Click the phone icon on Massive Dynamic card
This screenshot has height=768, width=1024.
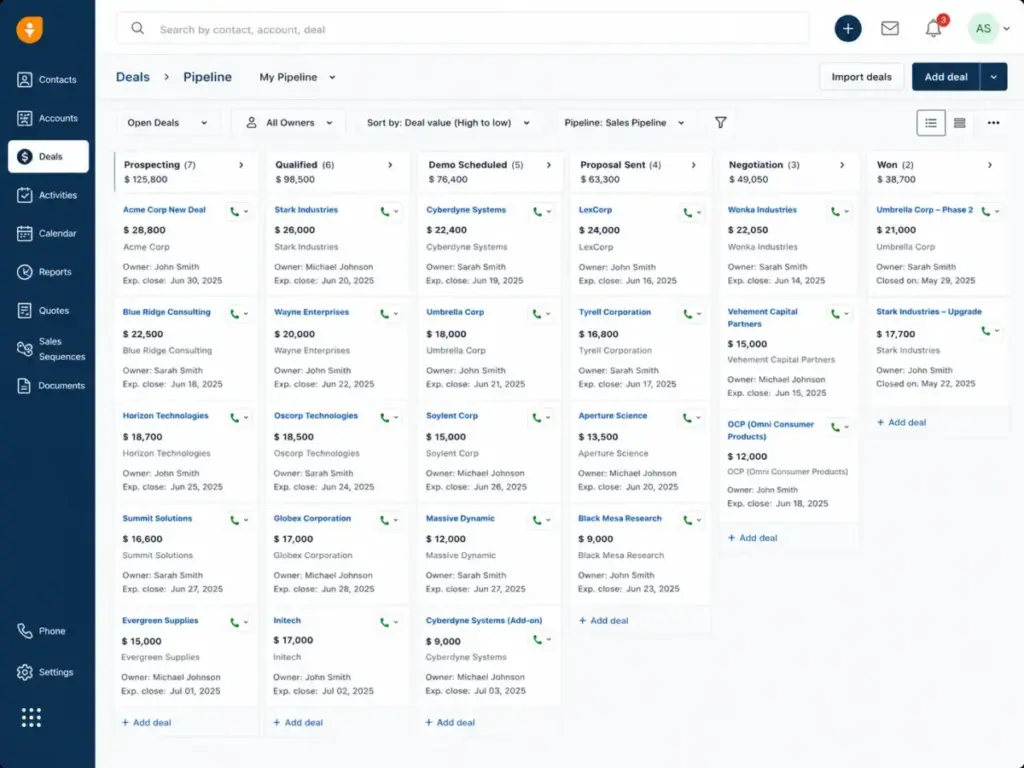point(536,520)
